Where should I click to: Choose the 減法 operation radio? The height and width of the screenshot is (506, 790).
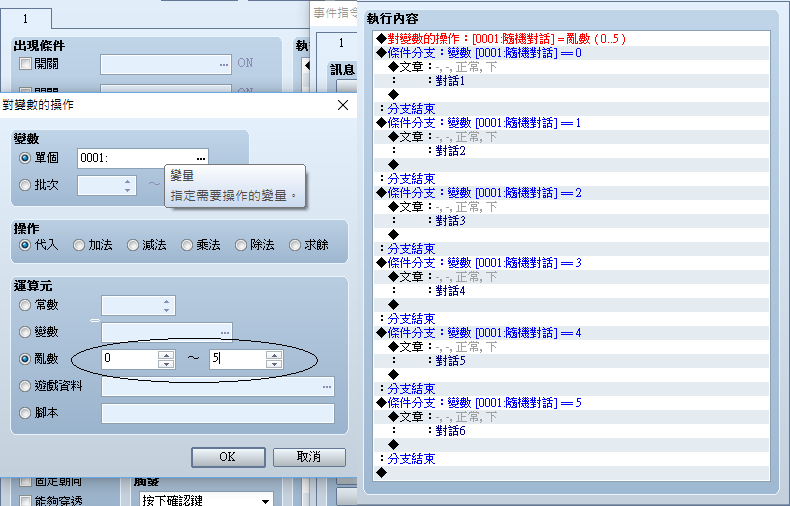[x=133, y=245]
